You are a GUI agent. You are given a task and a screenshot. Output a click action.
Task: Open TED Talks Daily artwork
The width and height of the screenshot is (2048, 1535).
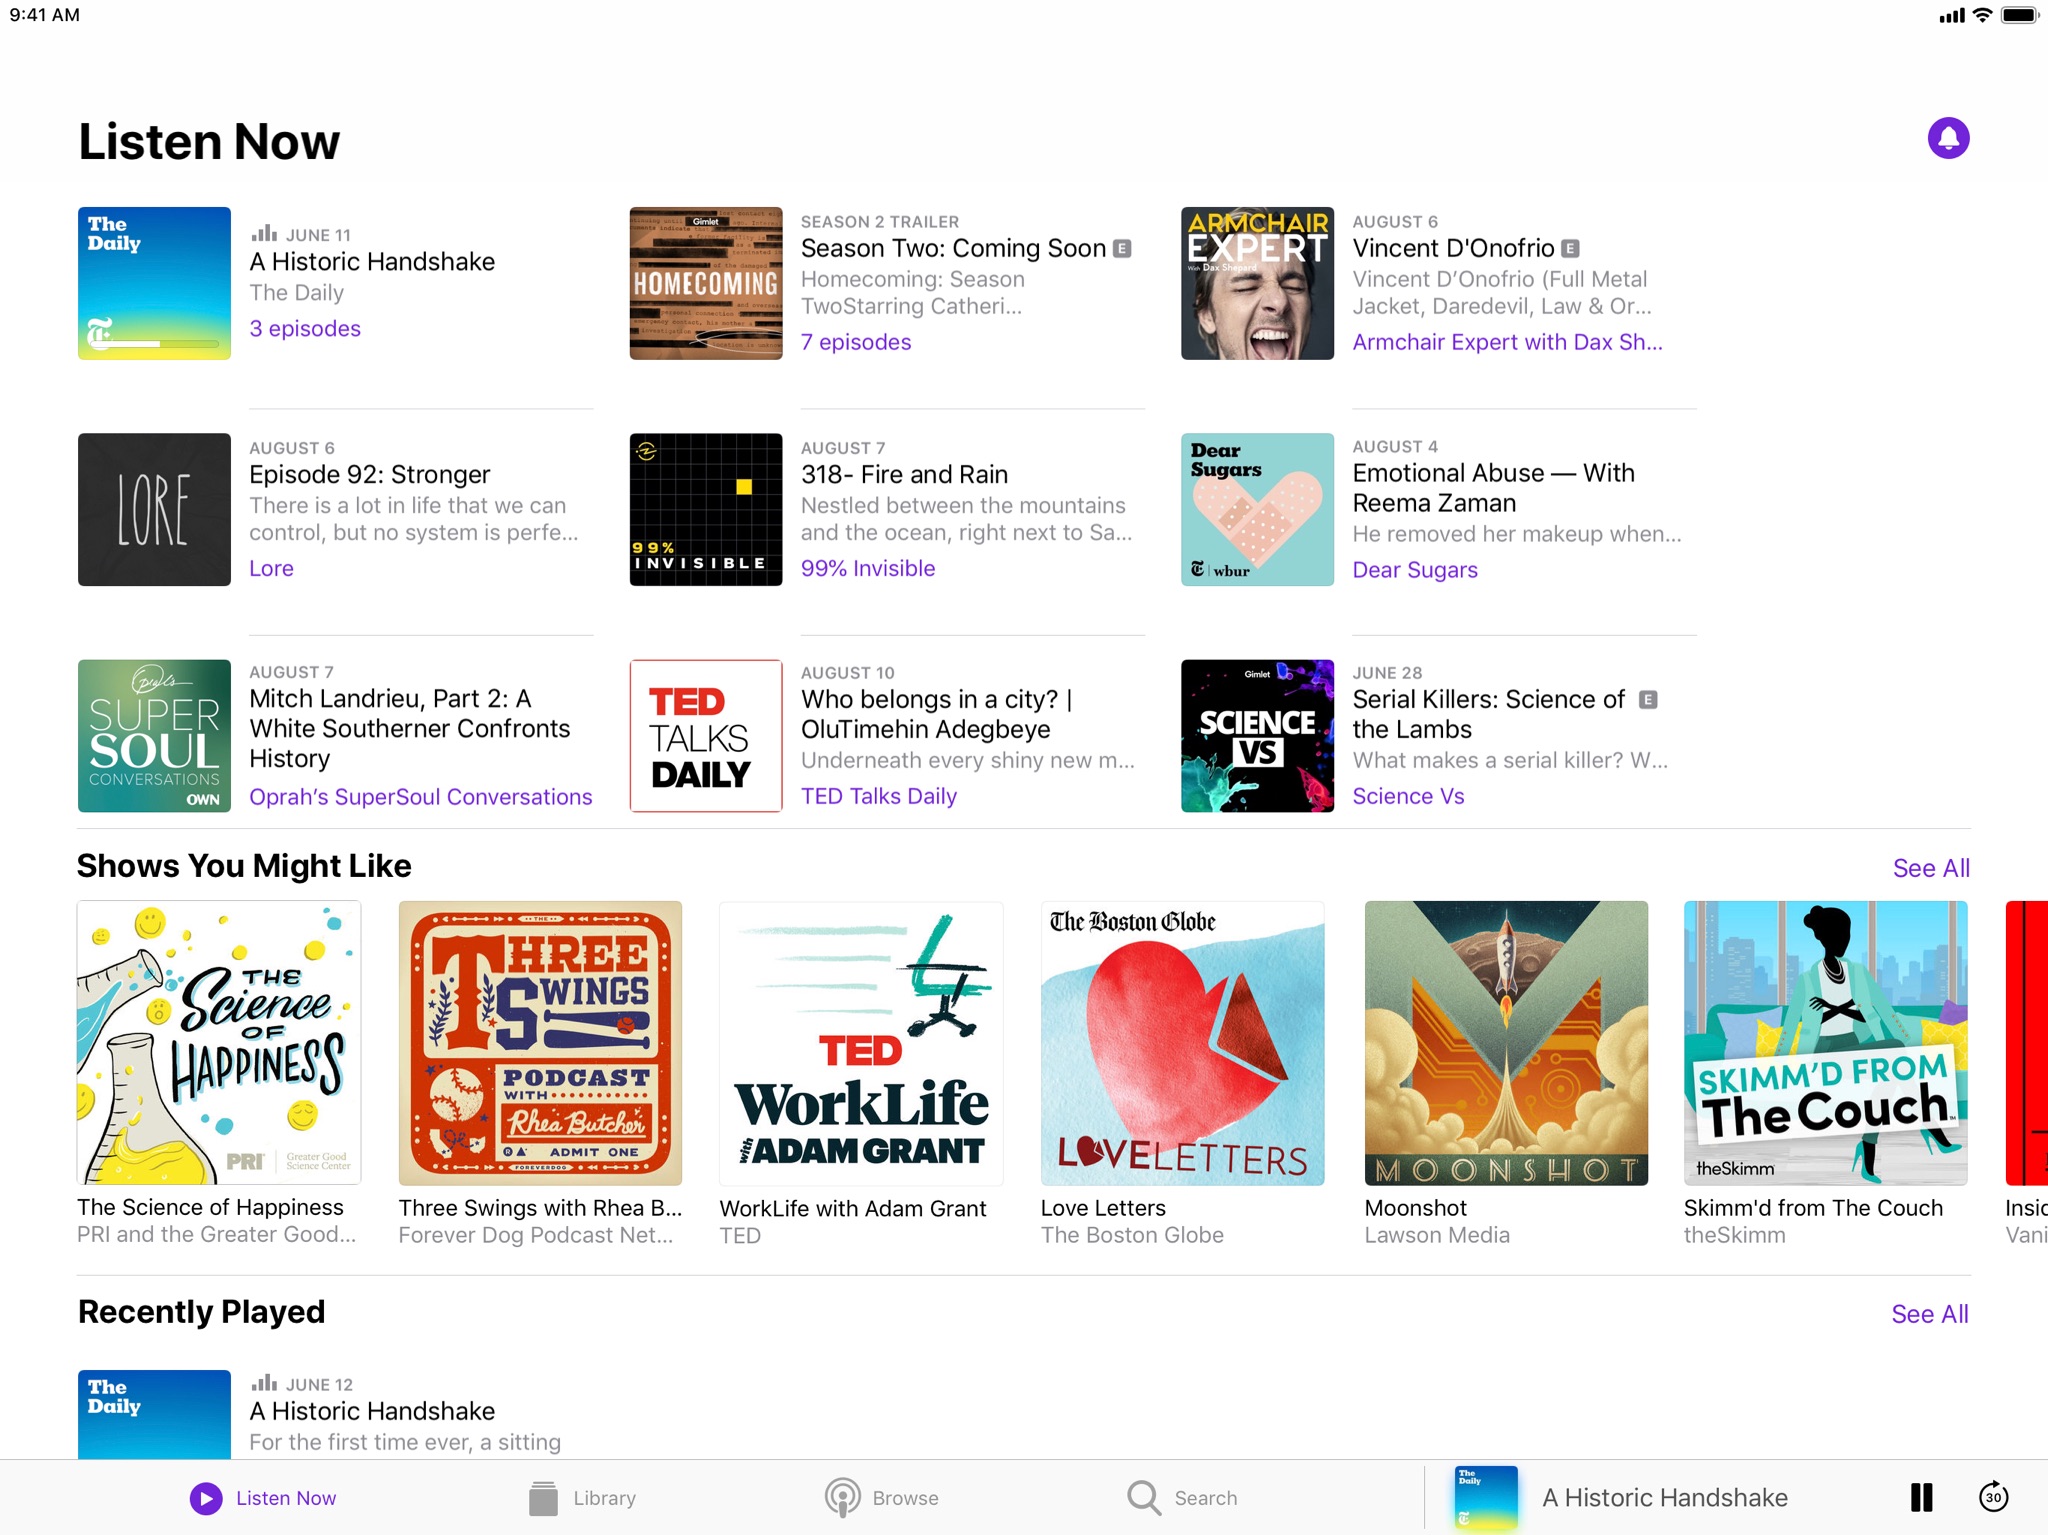pyautogui.click(x=706, y=736)
